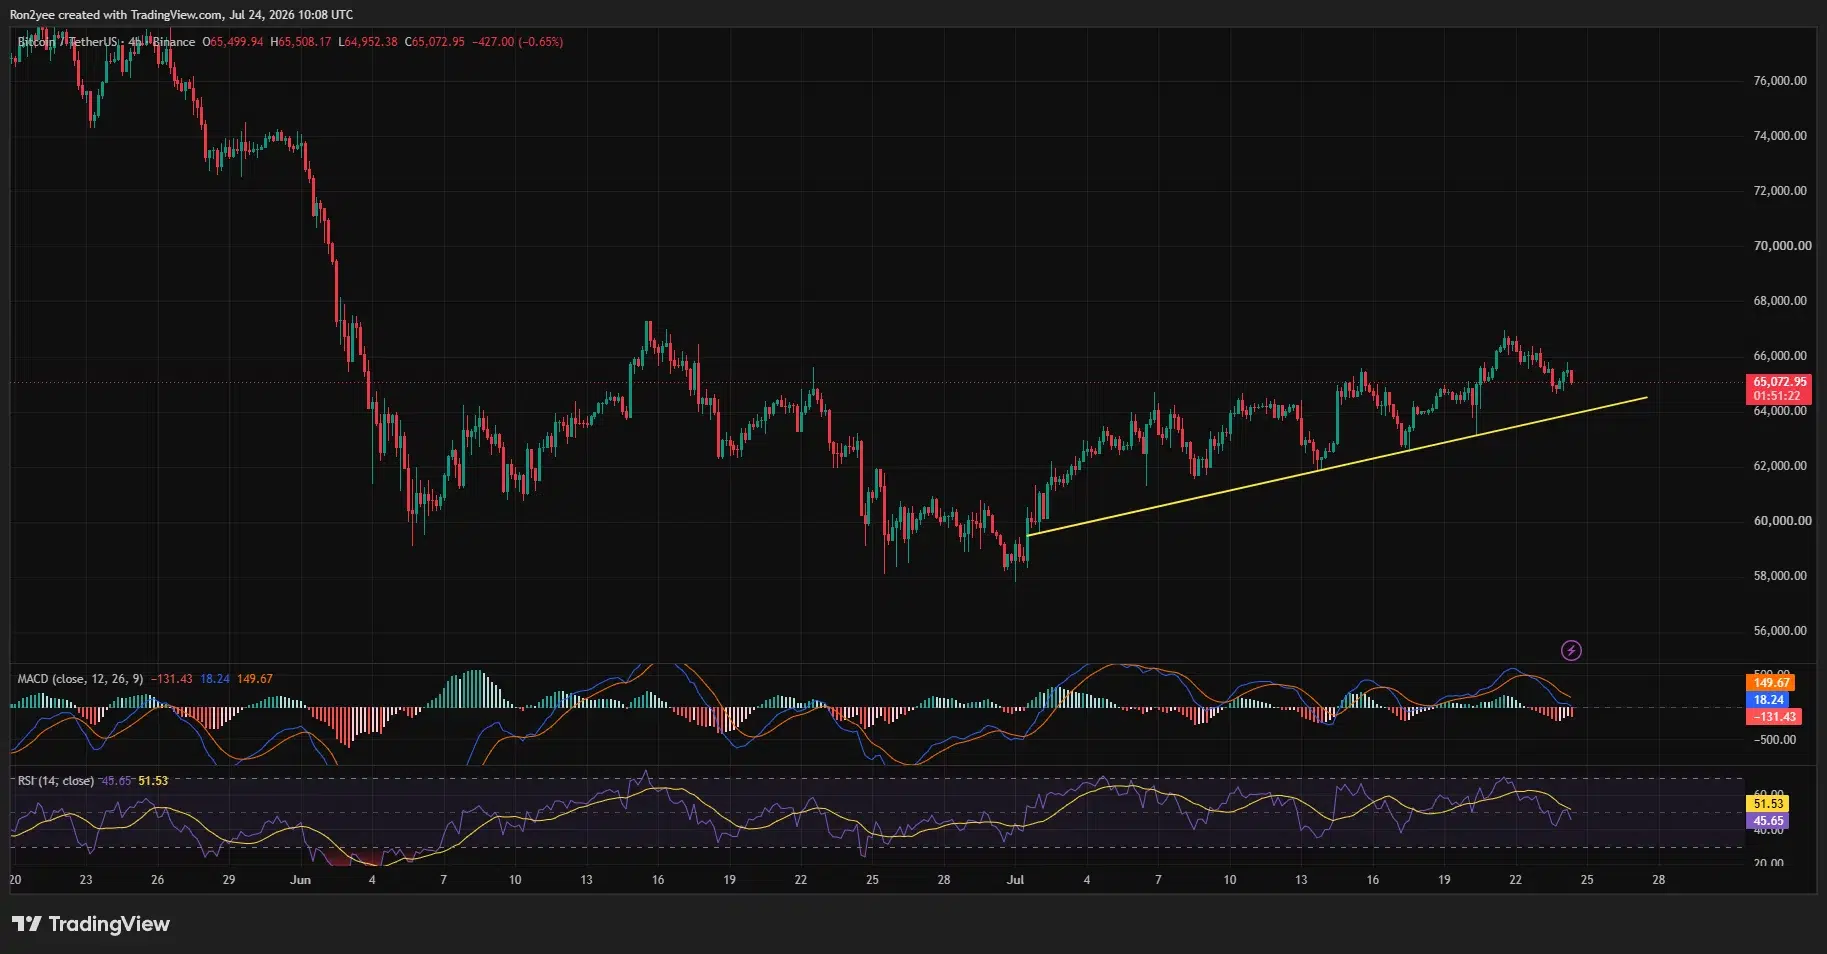Click the Ron2yee created with TradingView.com caption
The image size is (1827, 954).
[181, 15]
